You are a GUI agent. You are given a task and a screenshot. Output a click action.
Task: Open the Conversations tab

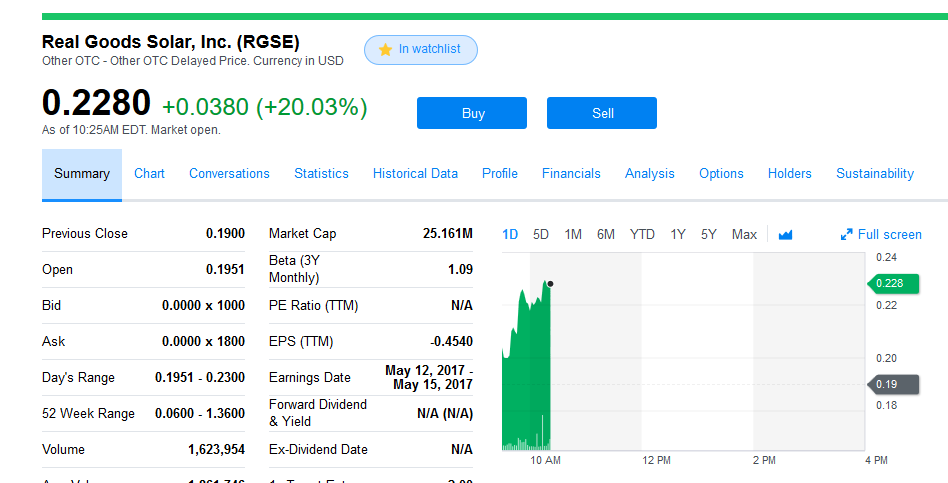pyautogui.click(x=229, y=174)
